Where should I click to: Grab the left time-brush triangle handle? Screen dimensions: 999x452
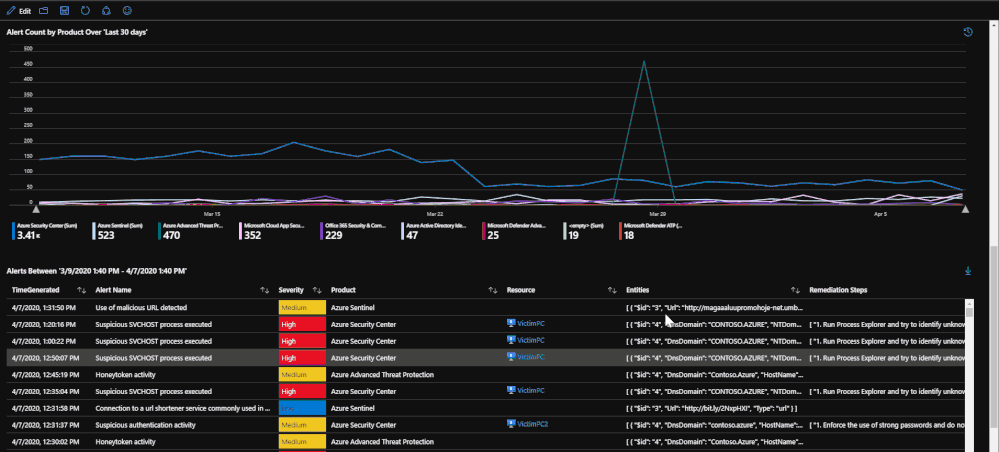(x=36, y=209)
